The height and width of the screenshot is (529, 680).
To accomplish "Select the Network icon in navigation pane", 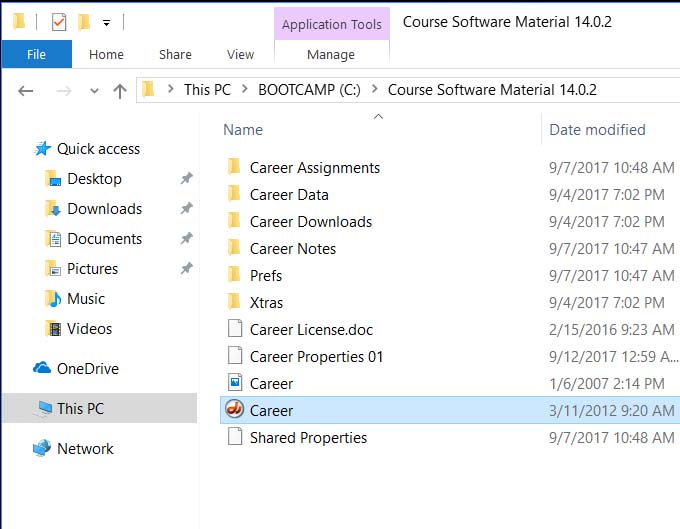I will tap(42, 448).
